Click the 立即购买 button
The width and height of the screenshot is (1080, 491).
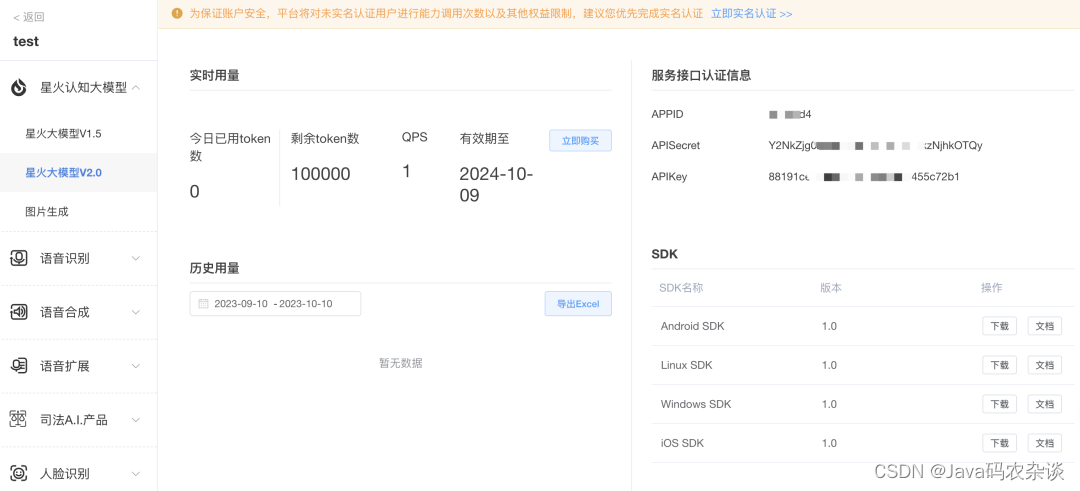pyautogui.click(x=580, y=140)
